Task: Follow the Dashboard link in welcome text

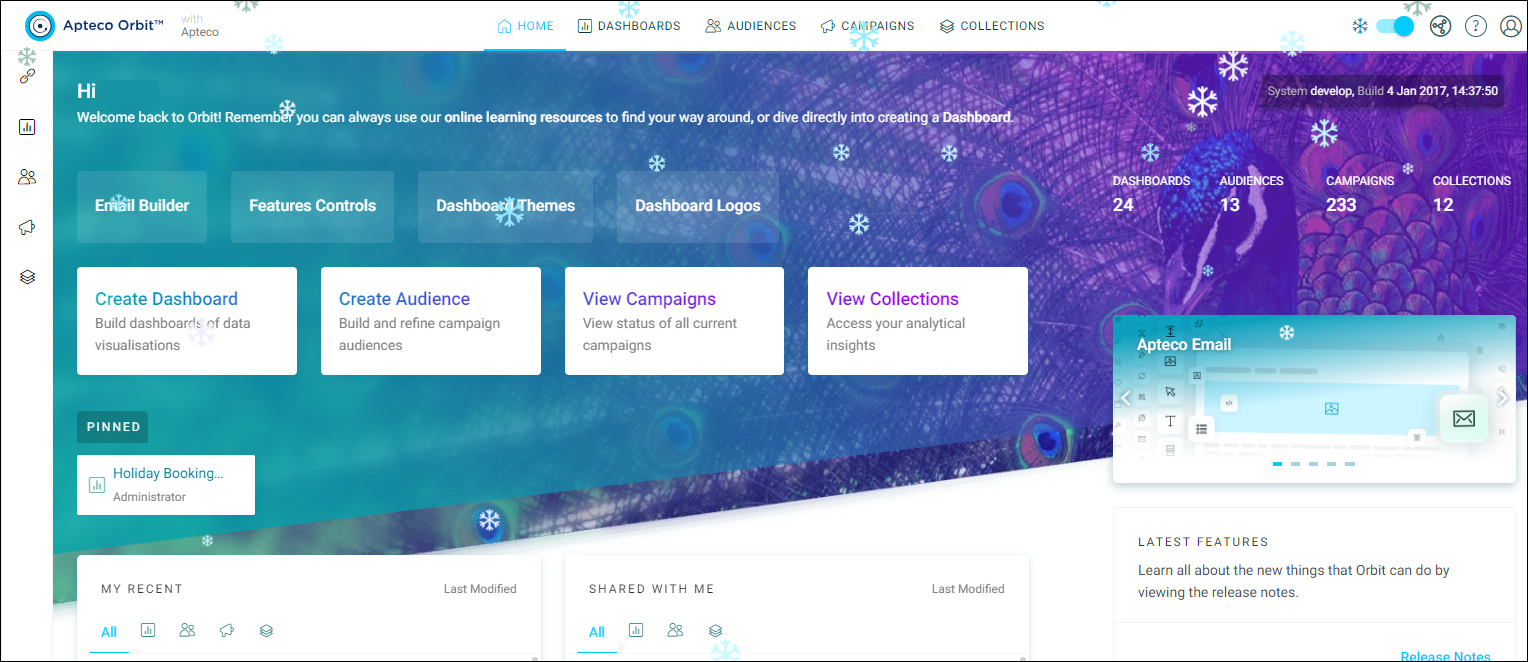Action: coord(977,117)
